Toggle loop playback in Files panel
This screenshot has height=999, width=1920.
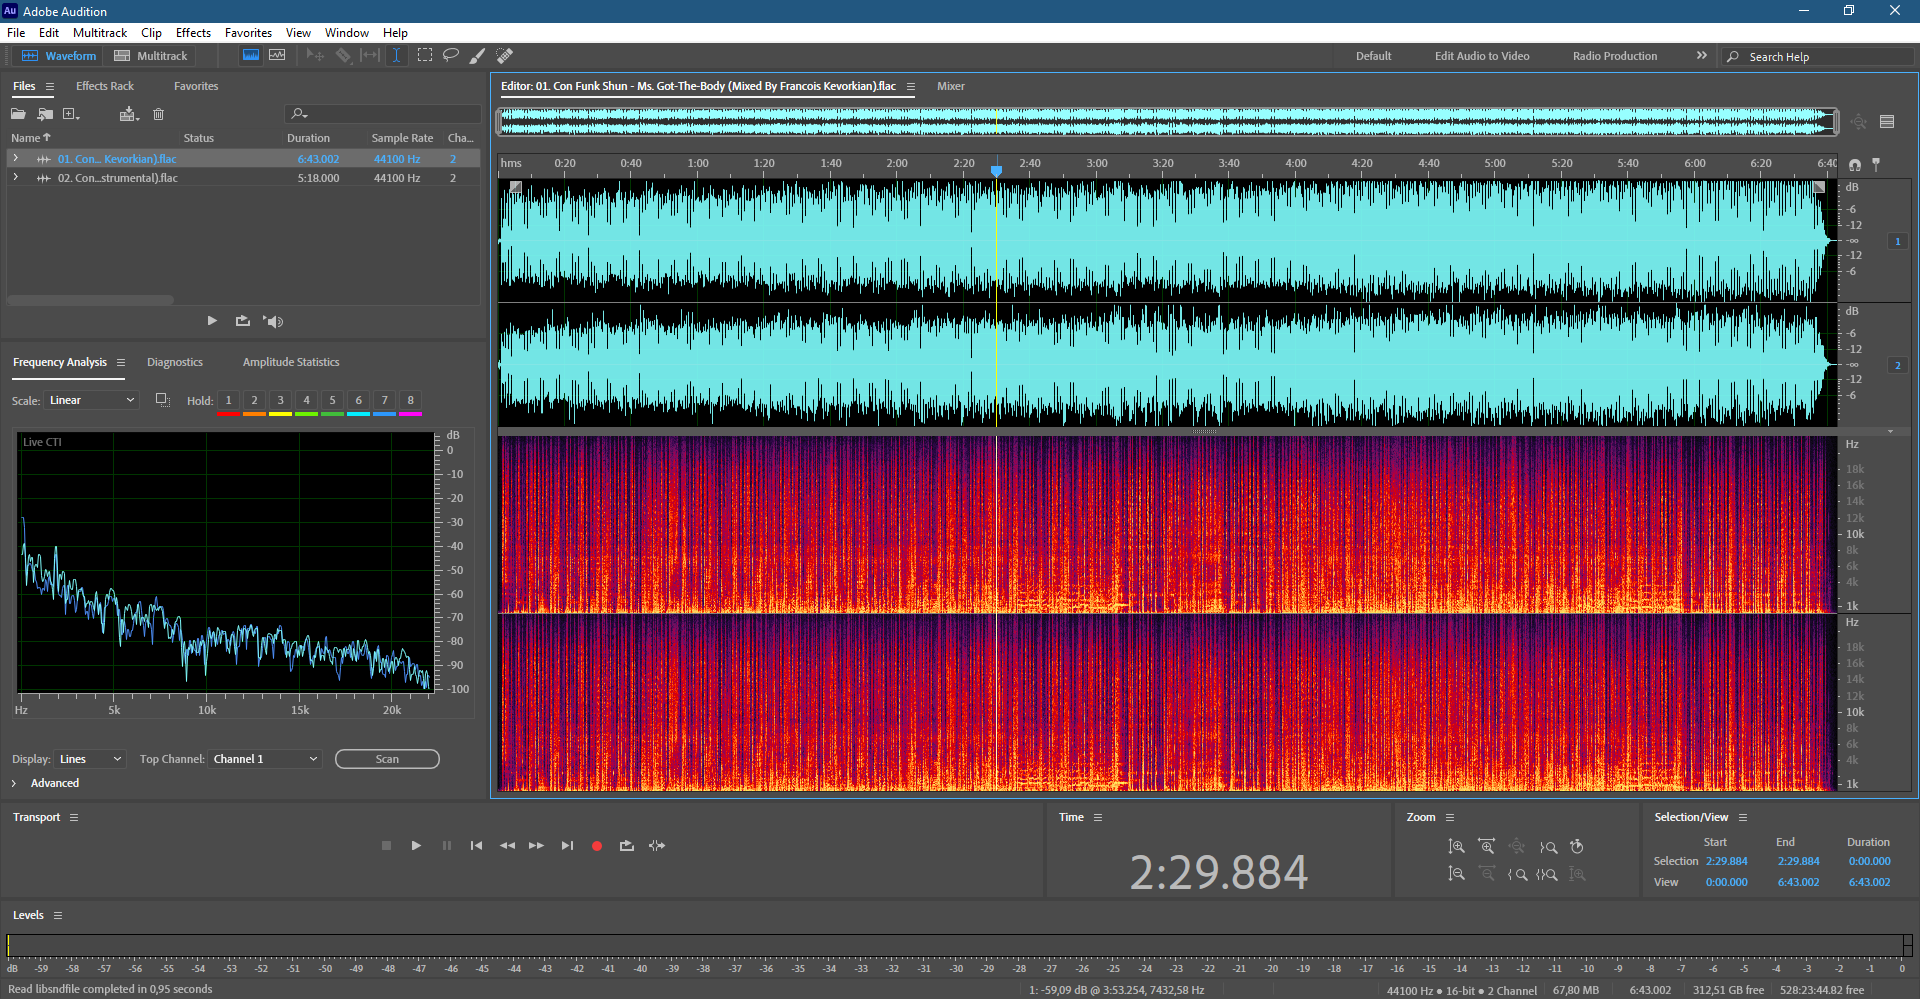click(242, 321)
